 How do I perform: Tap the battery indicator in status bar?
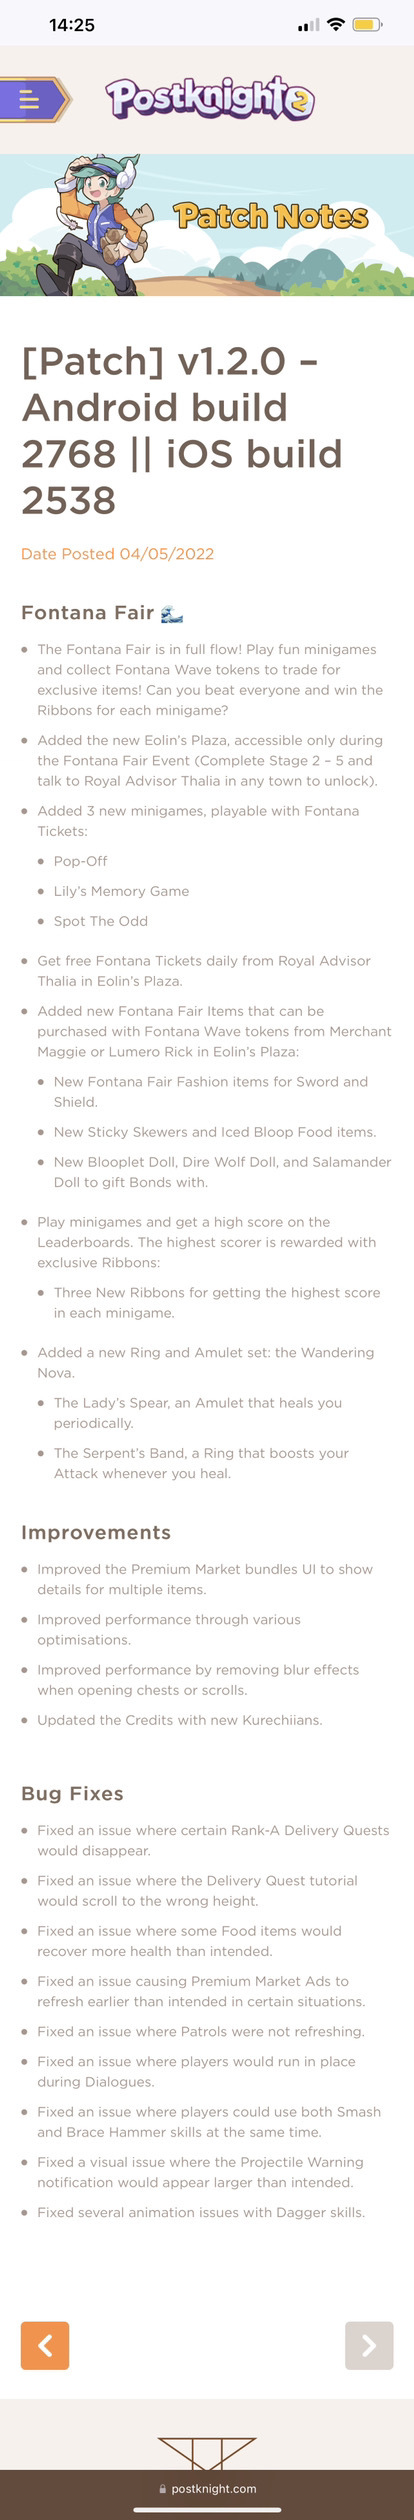click(x=367, y=24)
